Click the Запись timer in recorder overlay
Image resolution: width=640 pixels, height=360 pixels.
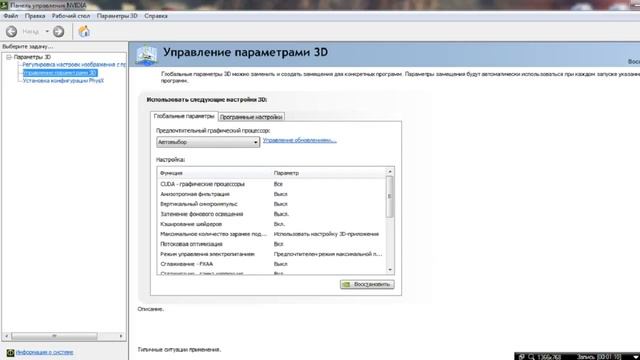[599, 357]
